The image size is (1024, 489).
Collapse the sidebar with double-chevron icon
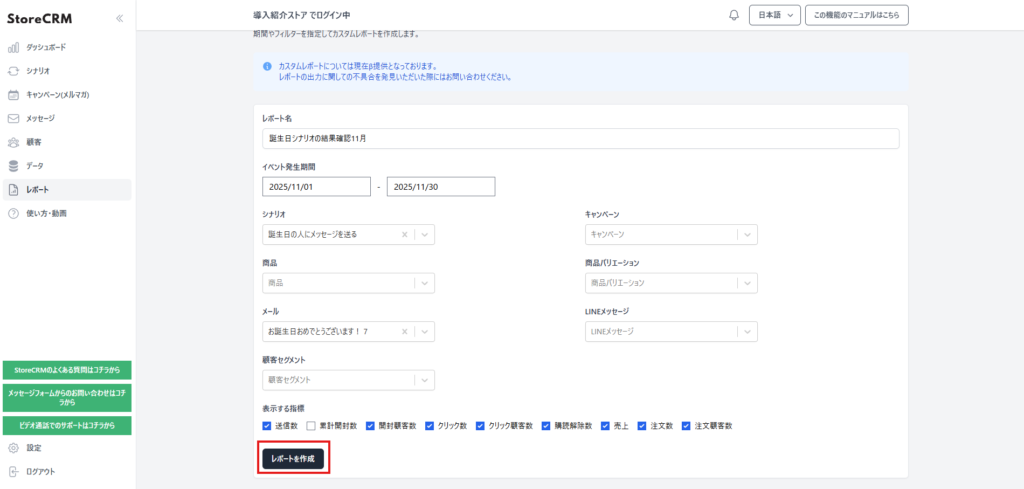pyautogui.click(x=120, y=18)
